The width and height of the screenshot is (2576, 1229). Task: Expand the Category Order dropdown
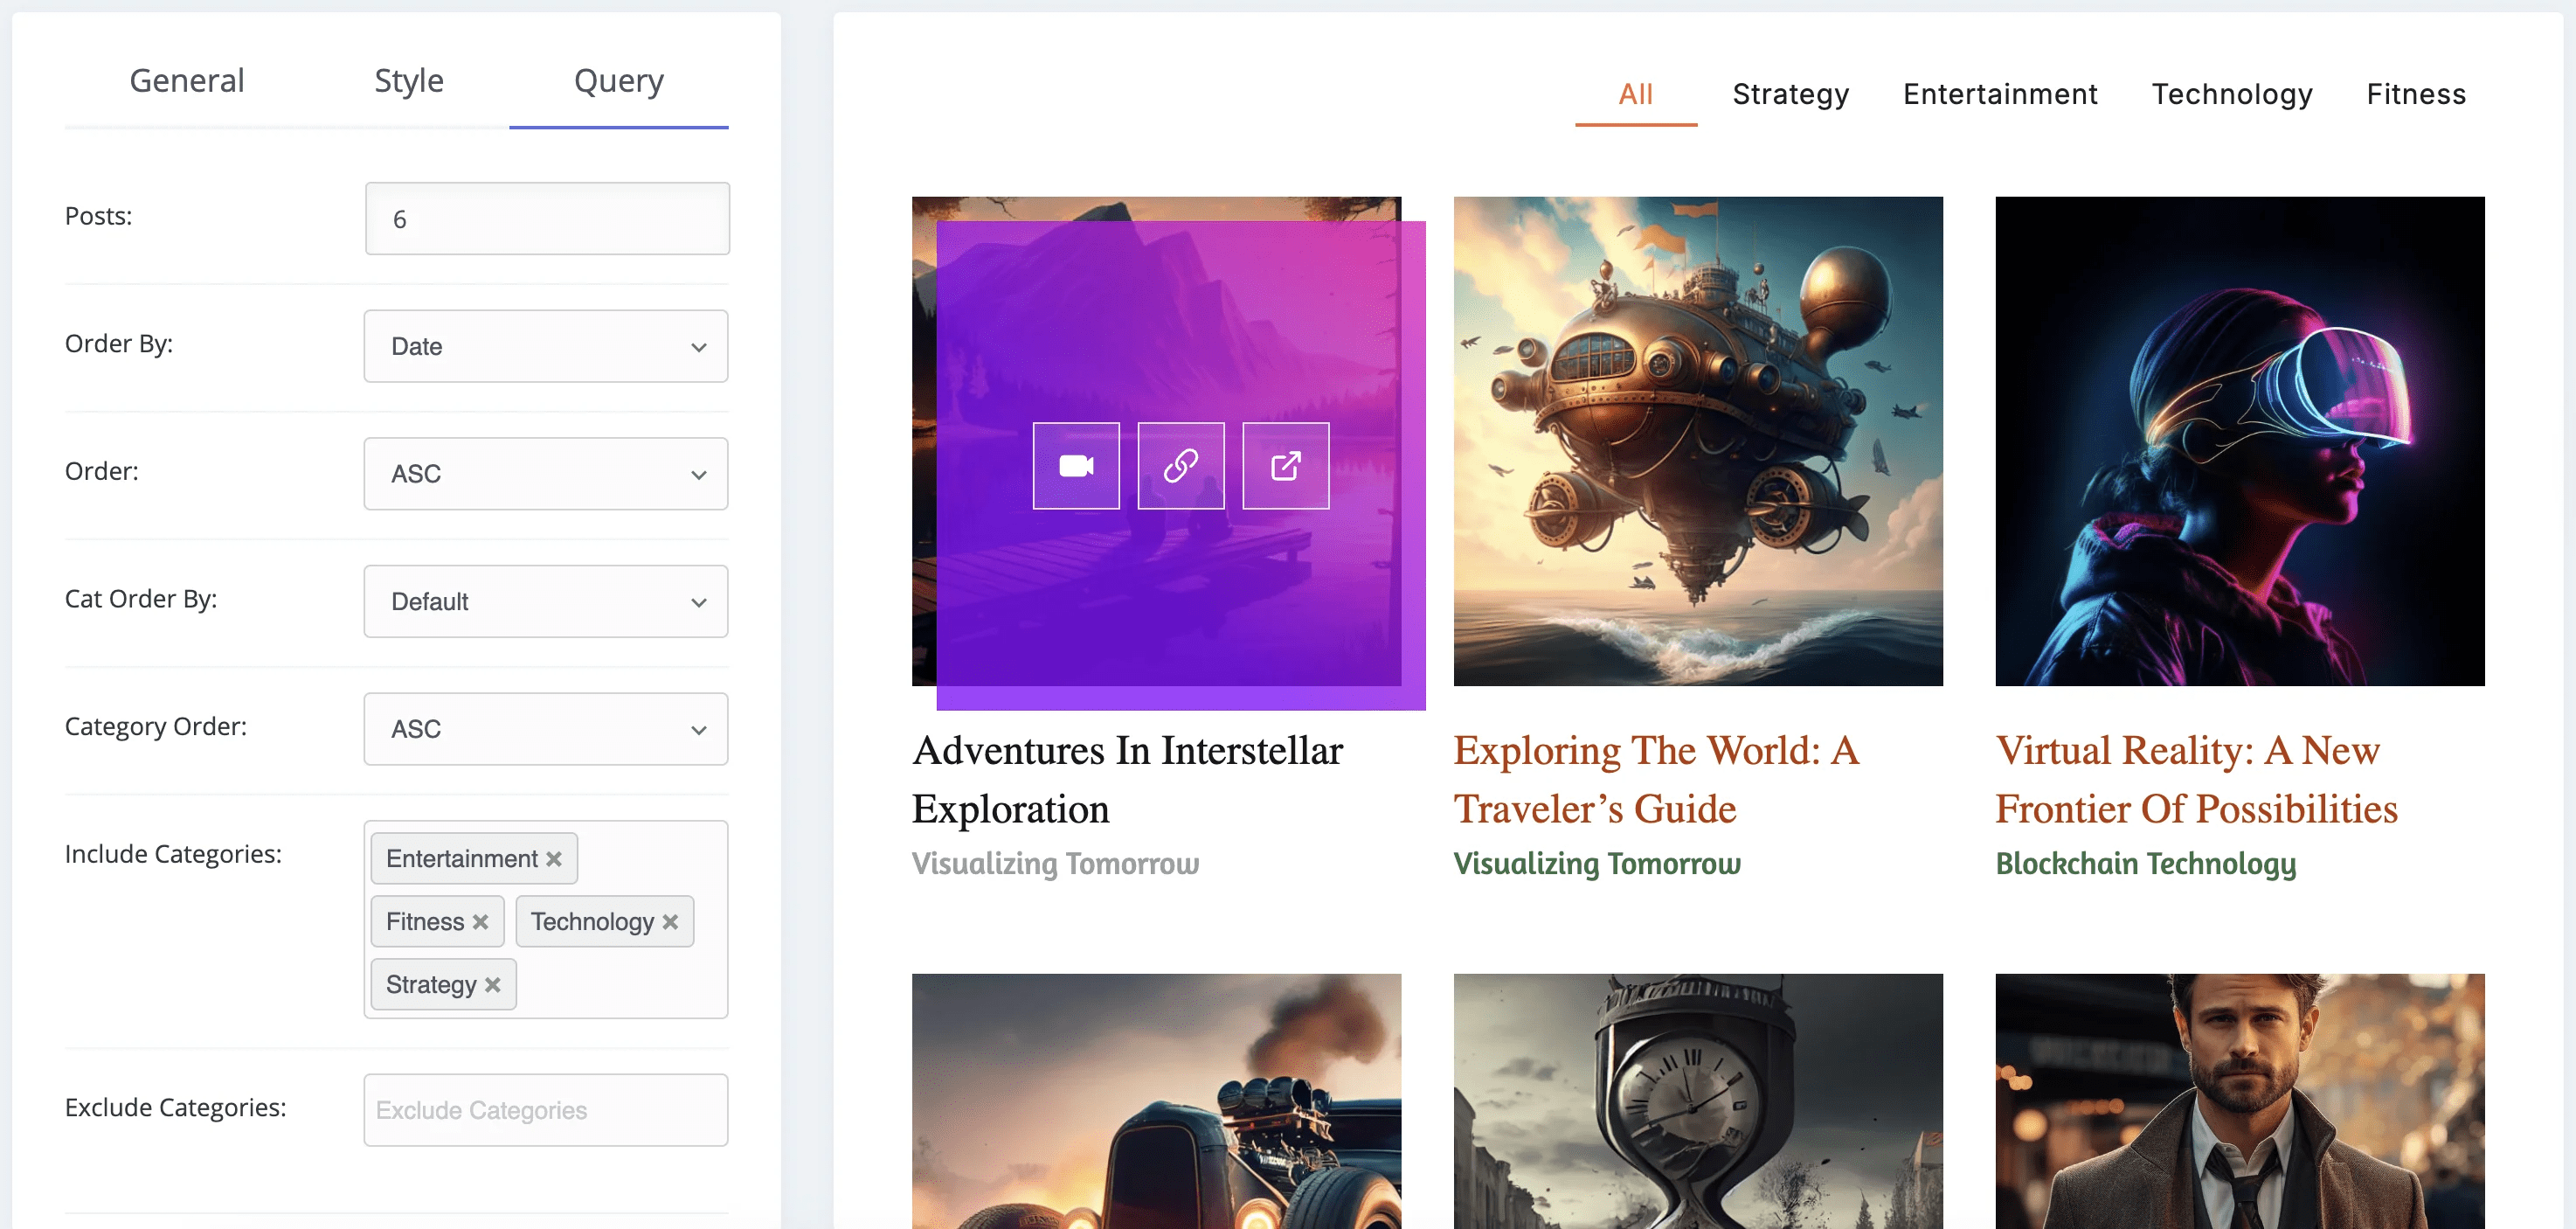[x=546, y=729]
